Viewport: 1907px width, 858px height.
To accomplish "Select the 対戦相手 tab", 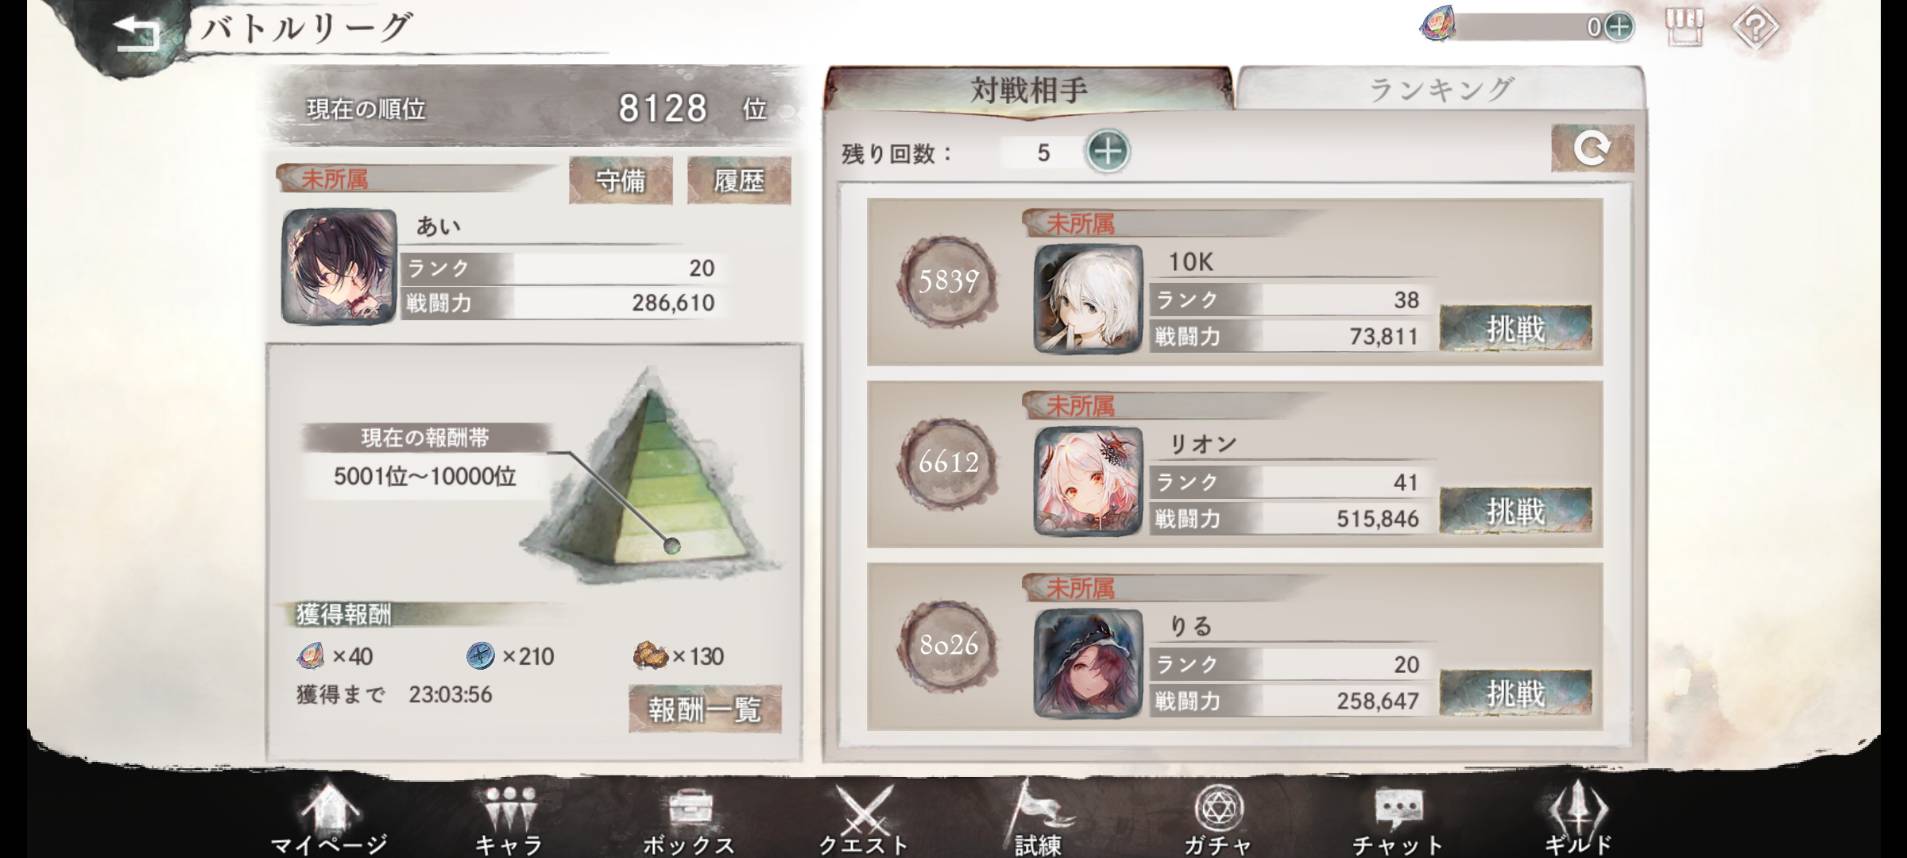I will 1028,89.
